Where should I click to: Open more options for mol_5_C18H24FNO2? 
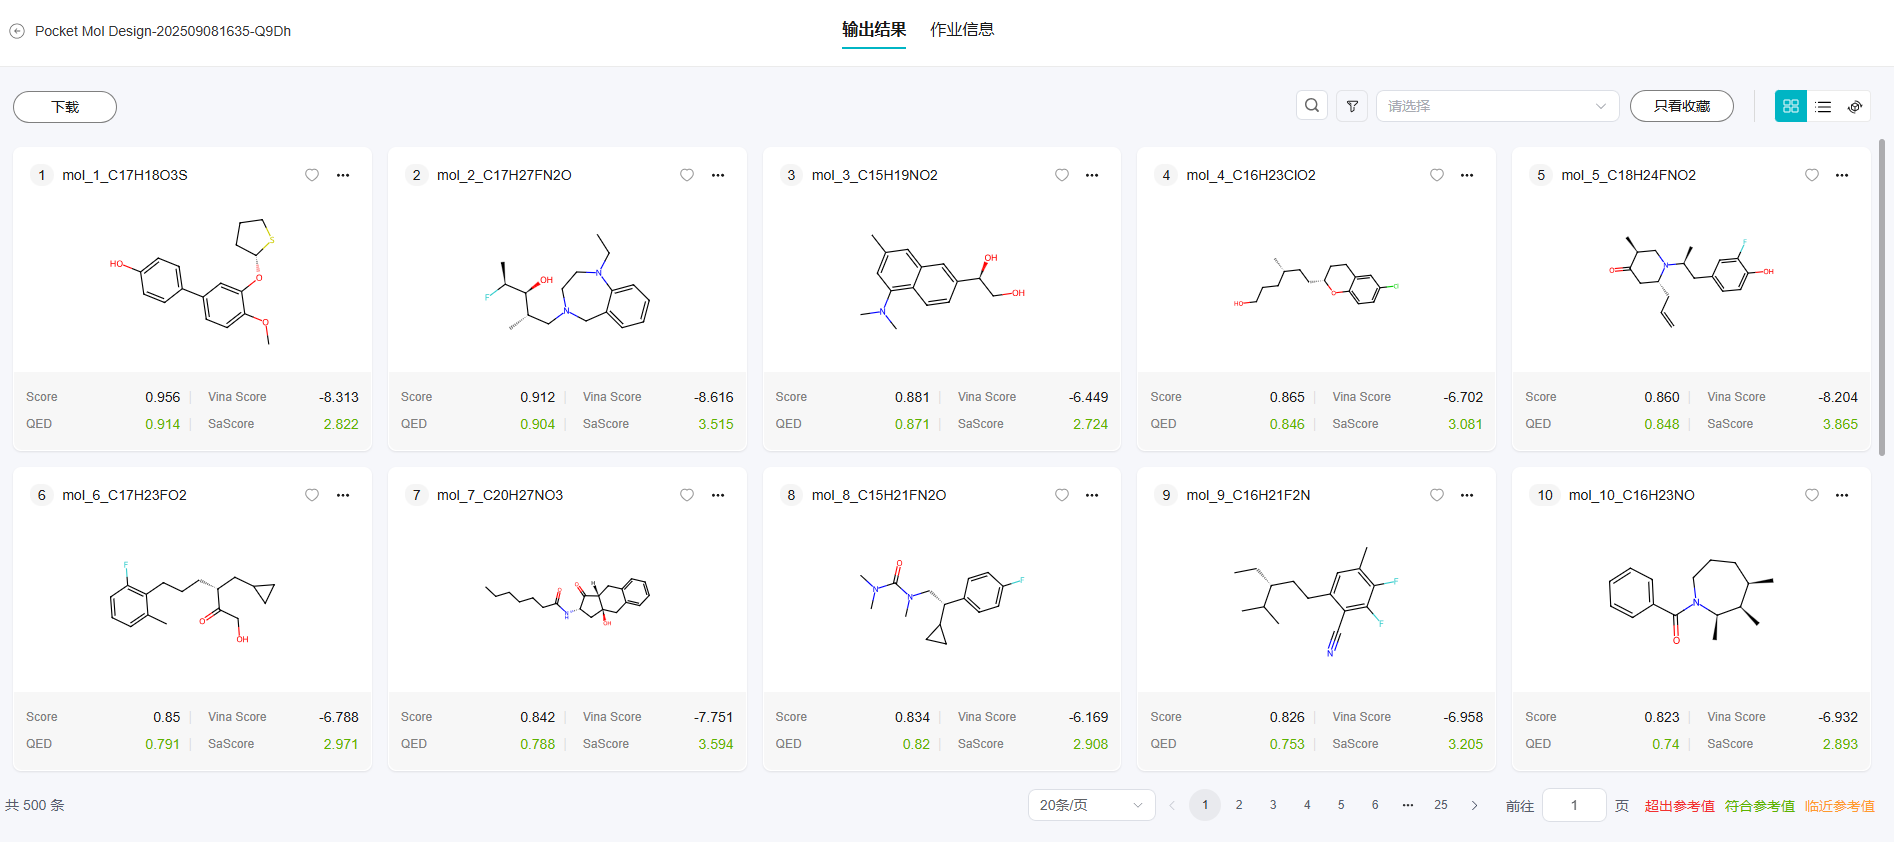[1842, 175]
